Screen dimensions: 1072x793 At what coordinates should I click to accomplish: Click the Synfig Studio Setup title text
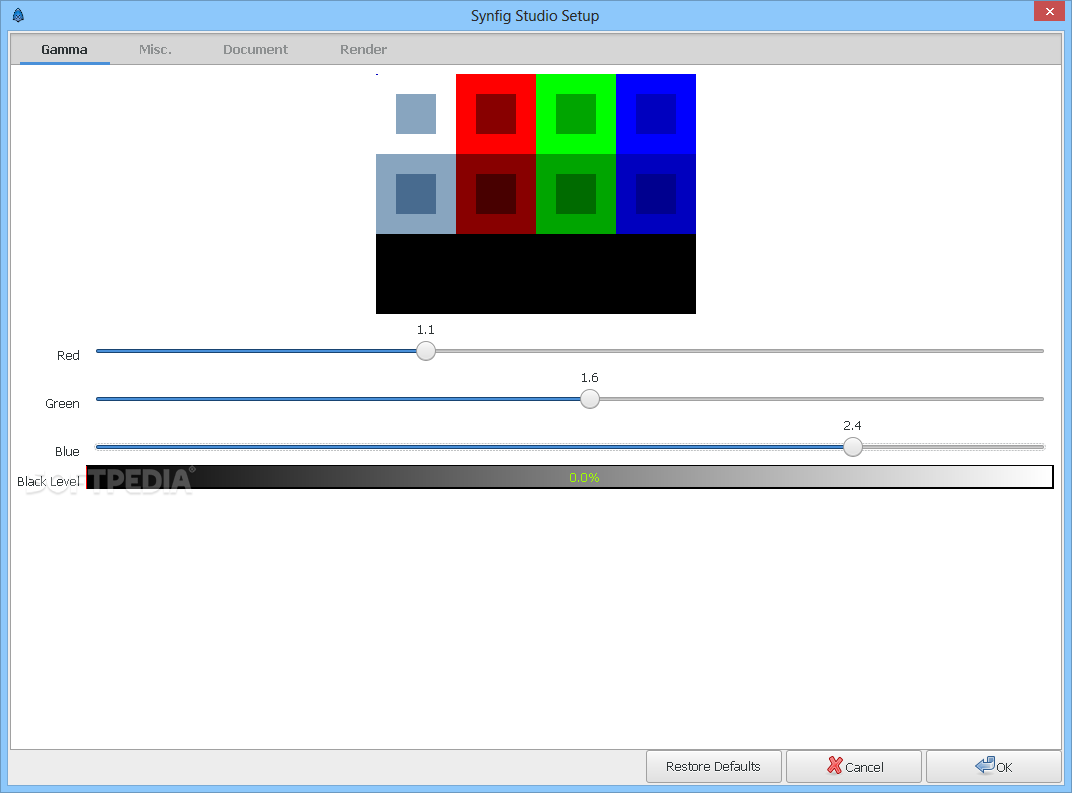click(535, 16)
